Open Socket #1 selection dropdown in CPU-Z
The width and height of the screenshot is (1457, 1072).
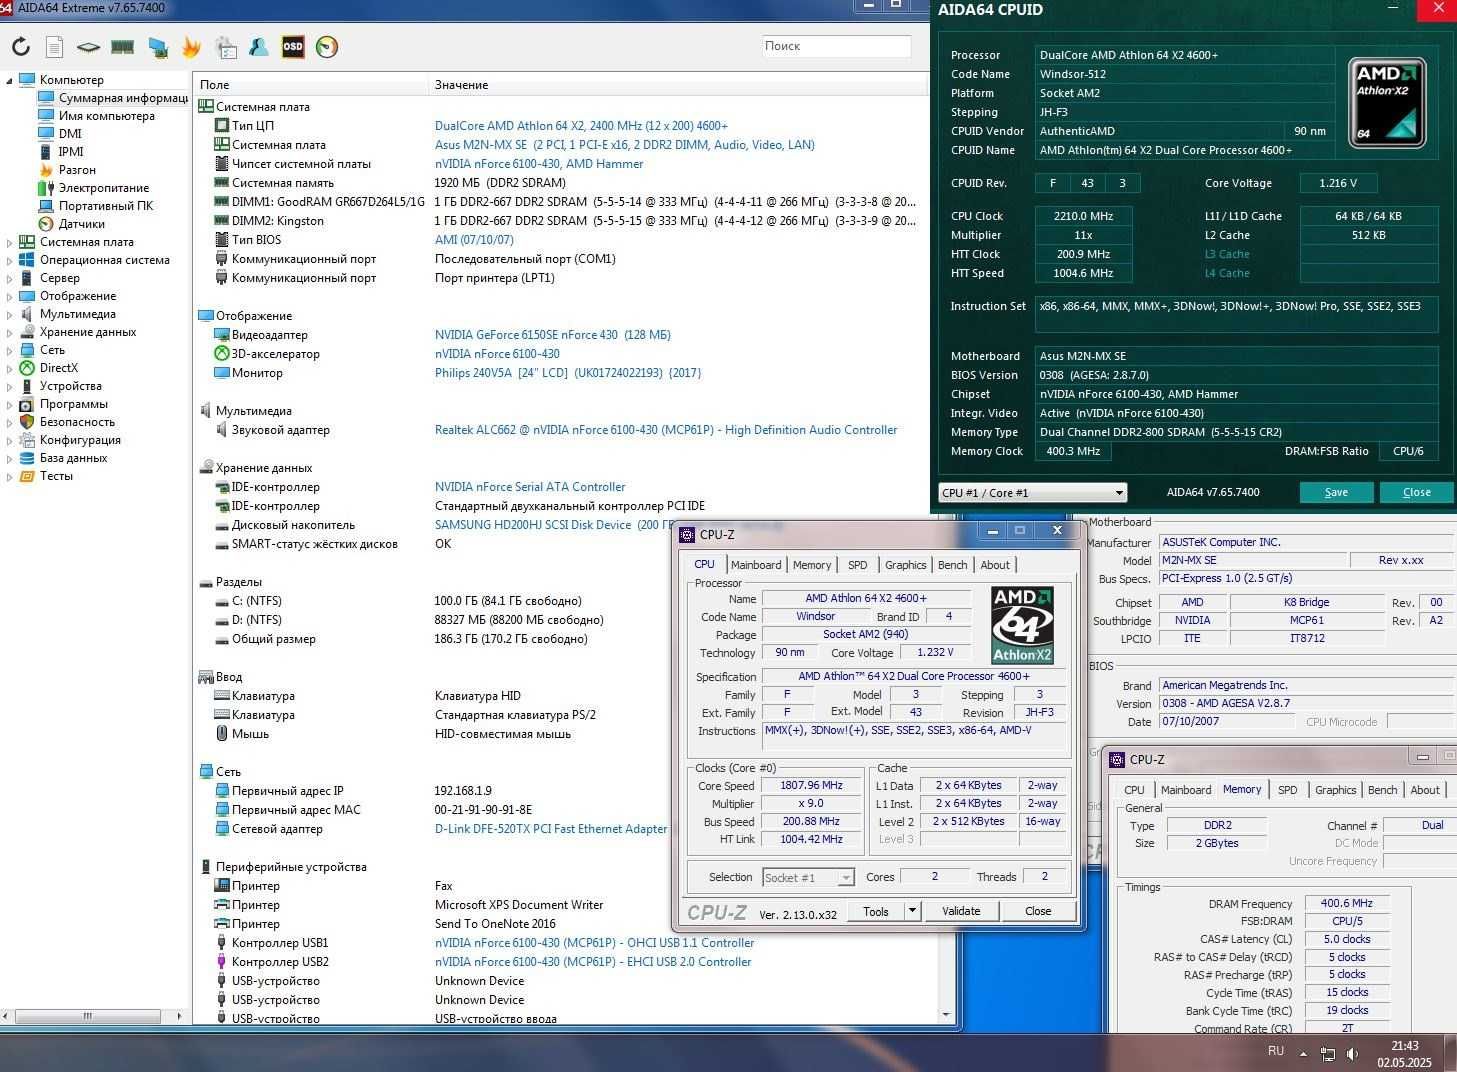click(x=808, y=877)
